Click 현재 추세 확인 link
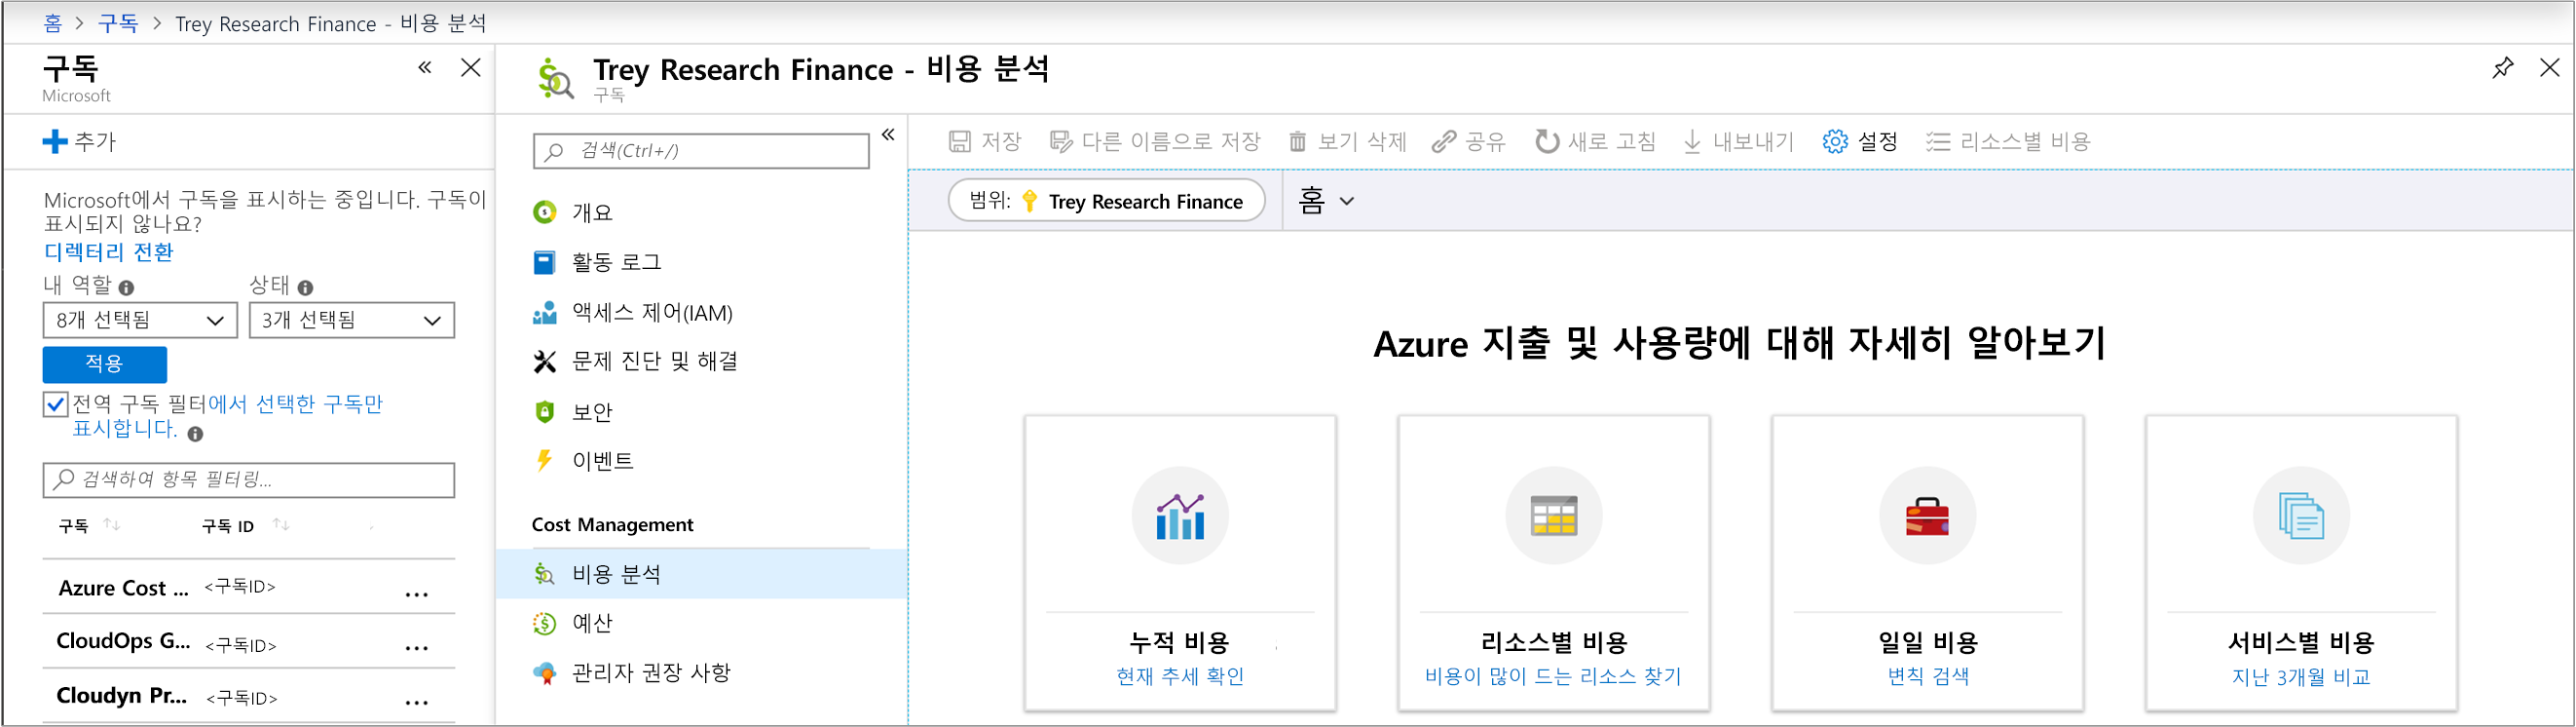 pos(1180,677)
